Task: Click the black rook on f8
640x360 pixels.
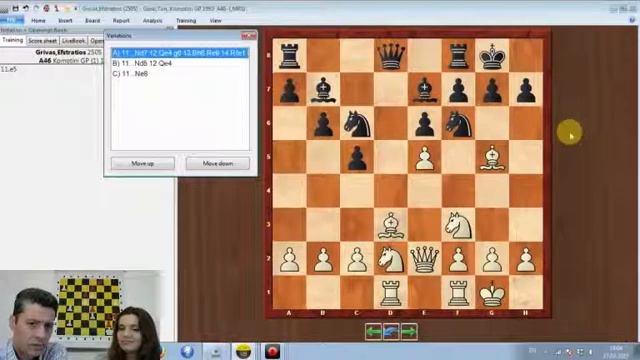Action: tap(458, 56)
